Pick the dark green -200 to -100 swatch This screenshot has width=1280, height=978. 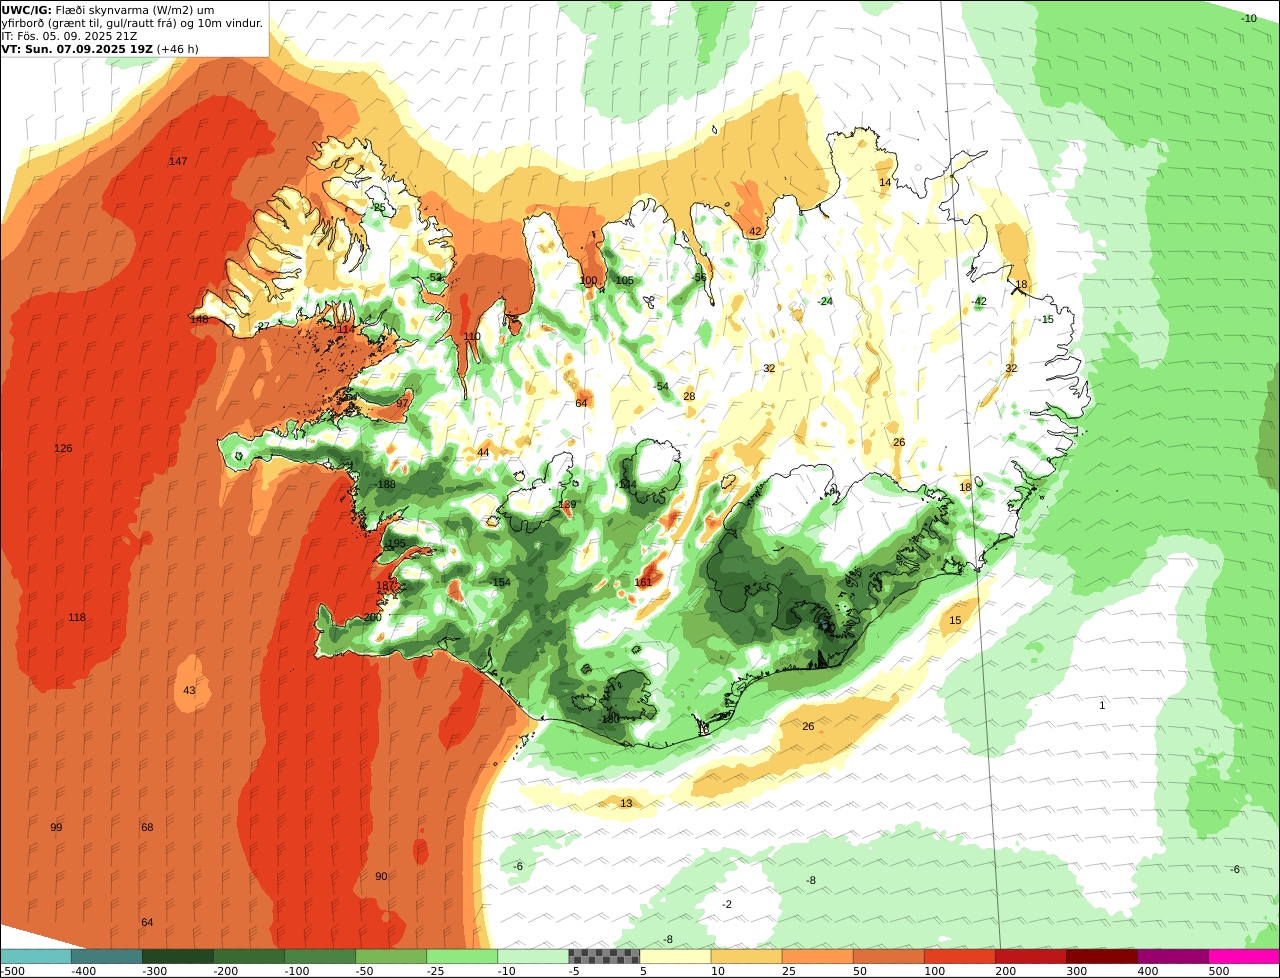(x=249, y=956)
